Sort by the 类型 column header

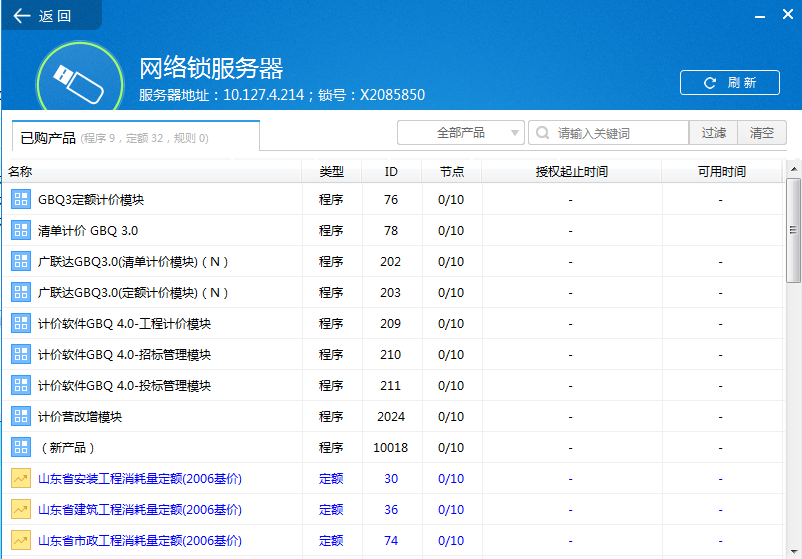(x=331, y=172)
